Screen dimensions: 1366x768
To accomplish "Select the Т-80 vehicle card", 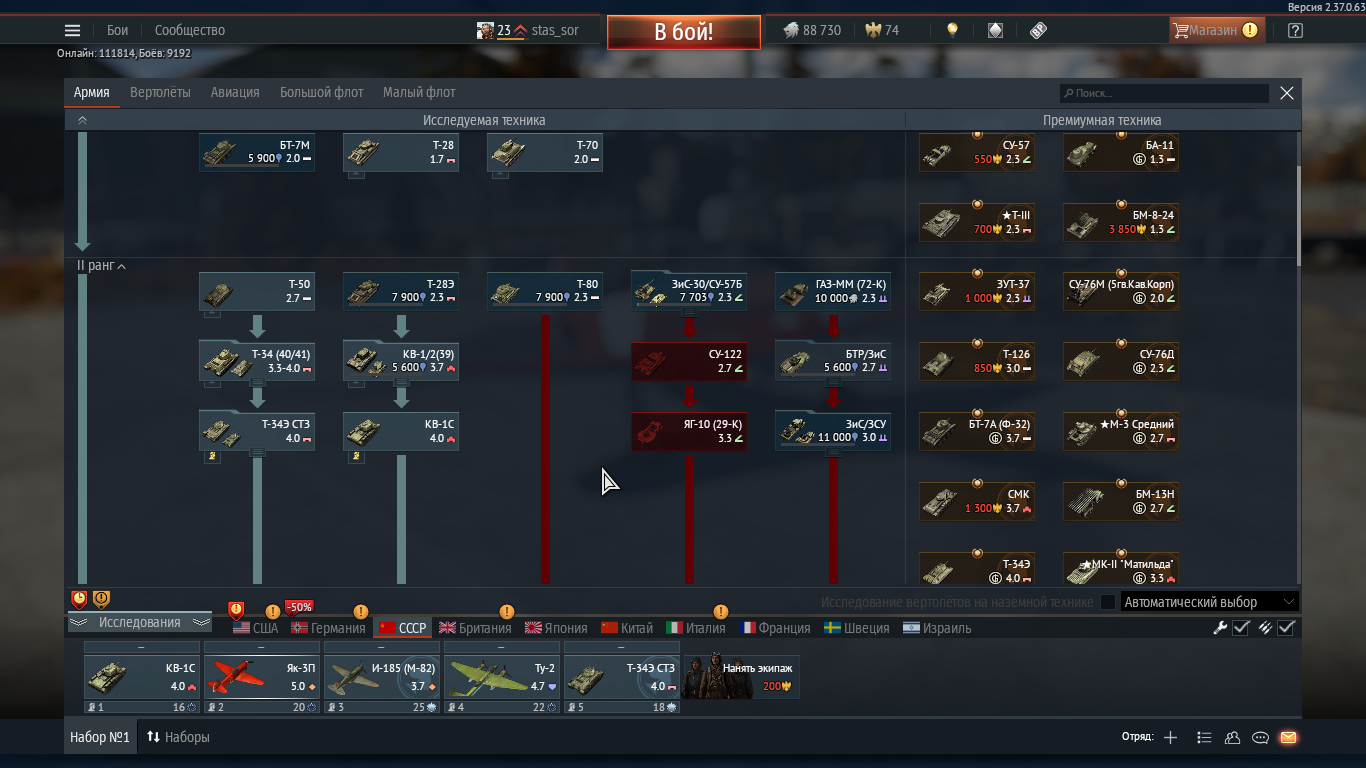I will (x=545, y=291).
